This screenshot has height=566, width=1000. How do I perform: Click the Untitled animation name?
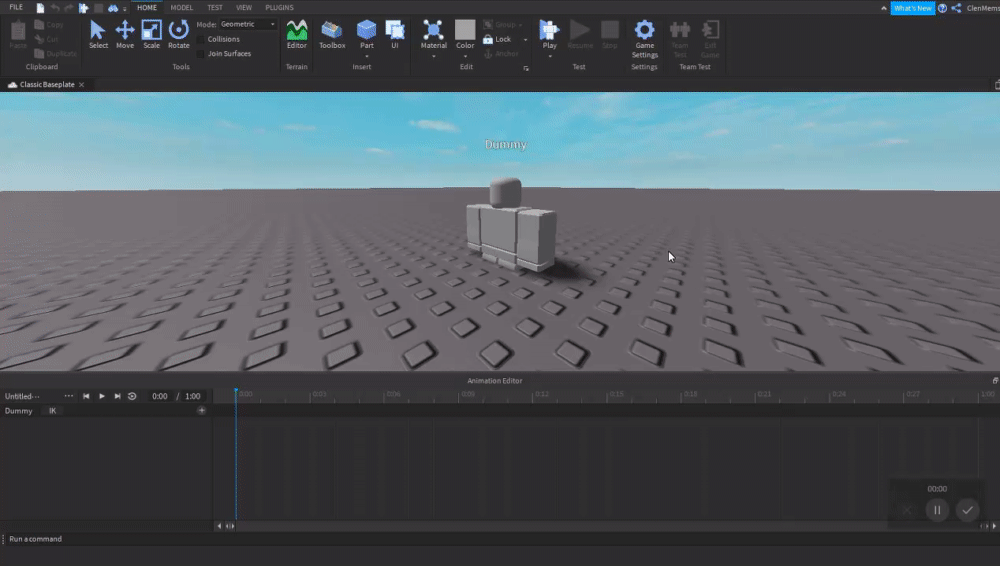tap(22, 396)
